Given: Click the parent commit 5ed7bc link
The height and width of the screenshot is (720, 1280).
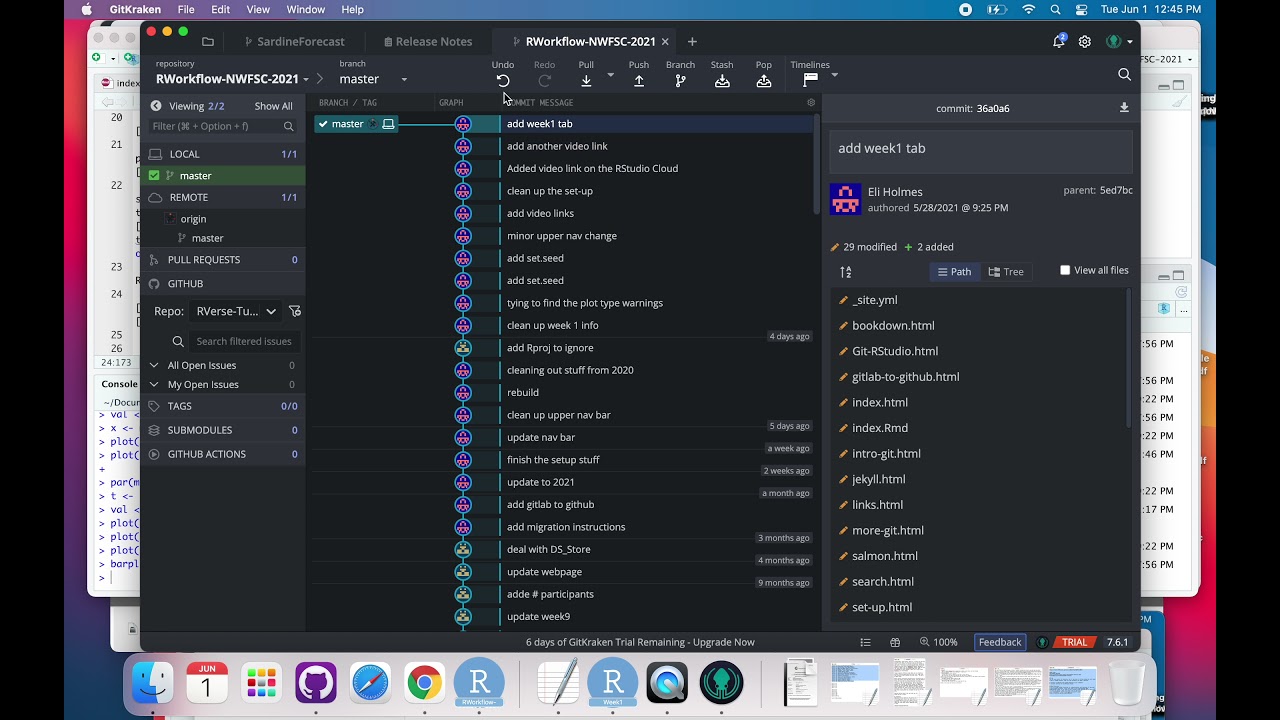Looking at the screenshot, I should point(1115,190).
